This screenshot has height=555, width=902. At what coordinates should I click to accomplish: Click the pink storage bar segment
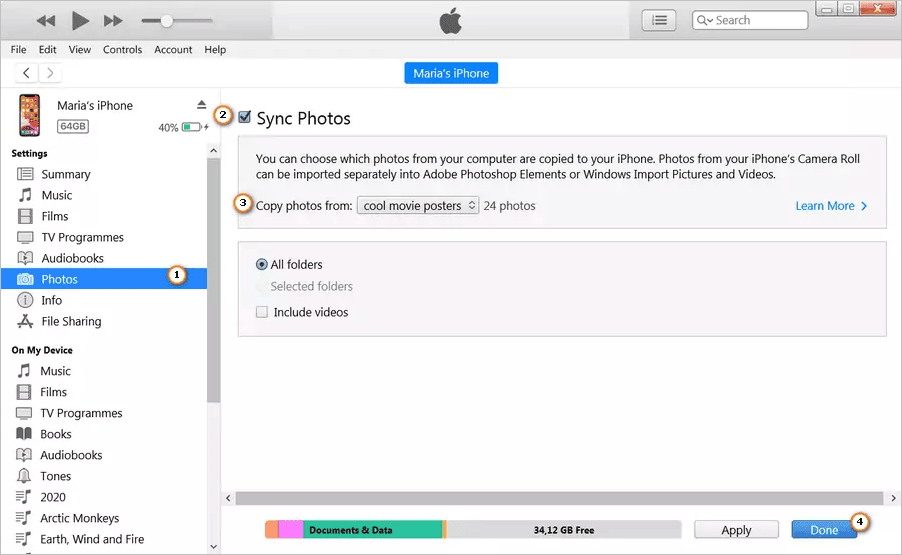pos(291,530)
